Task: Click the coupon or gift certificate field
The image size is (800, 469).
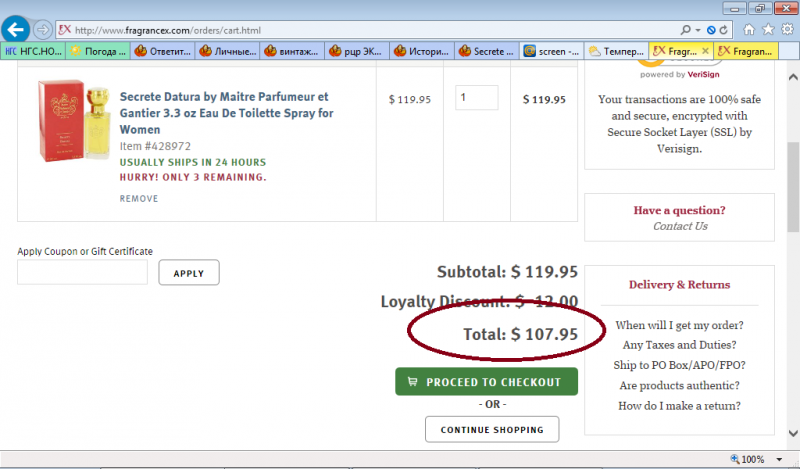Action: (x=82, y=272)
